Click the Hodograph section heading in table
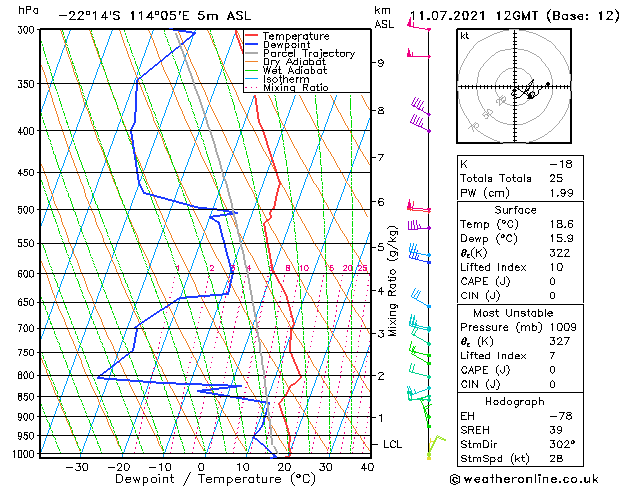The width and height of the screenshot is (629, 486). (515, 402)
